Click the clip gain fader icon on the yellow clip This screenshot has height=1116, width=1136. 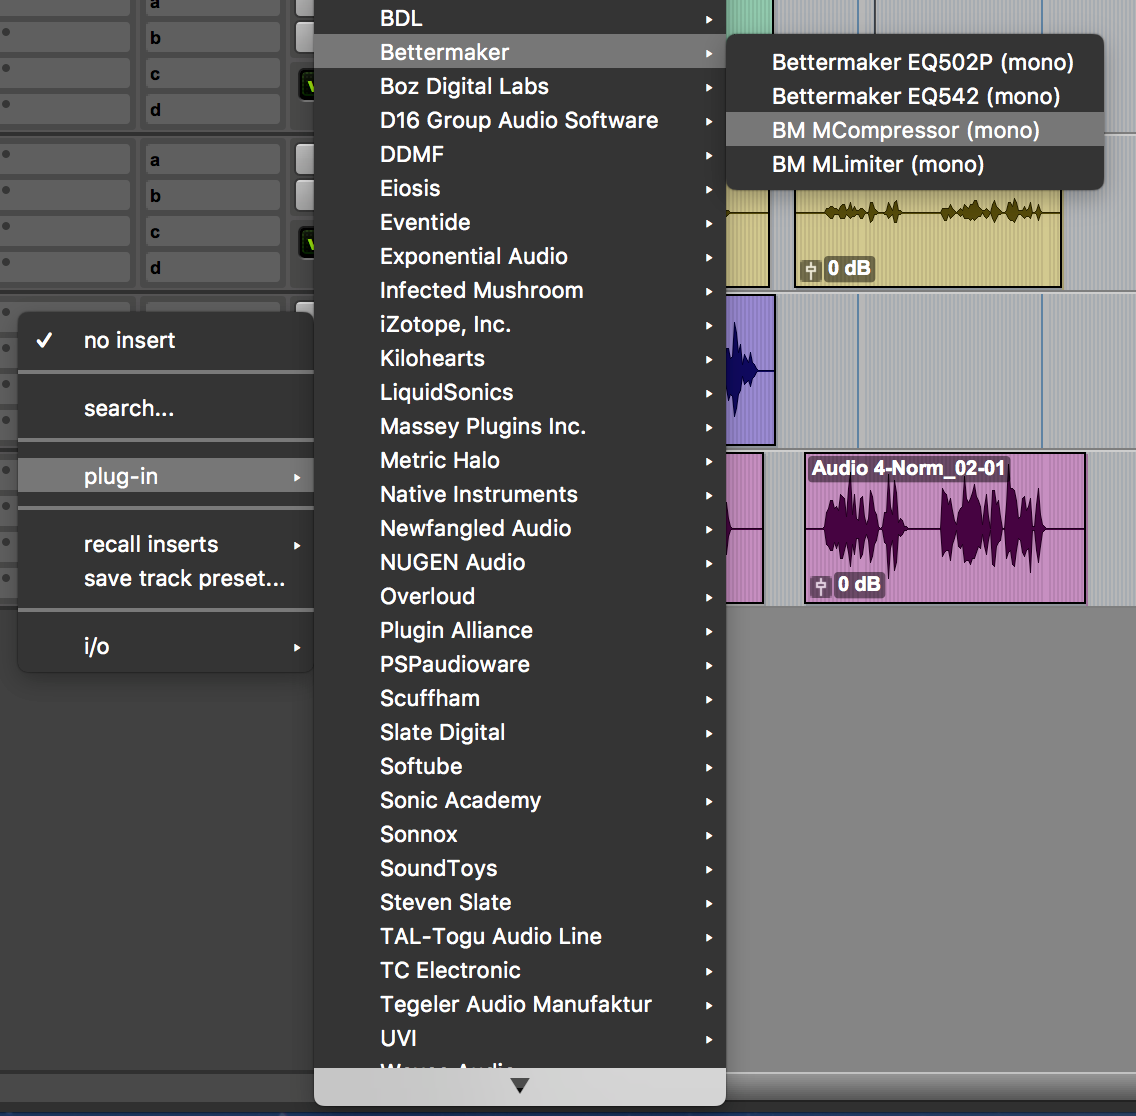click(x=811, y=270)
